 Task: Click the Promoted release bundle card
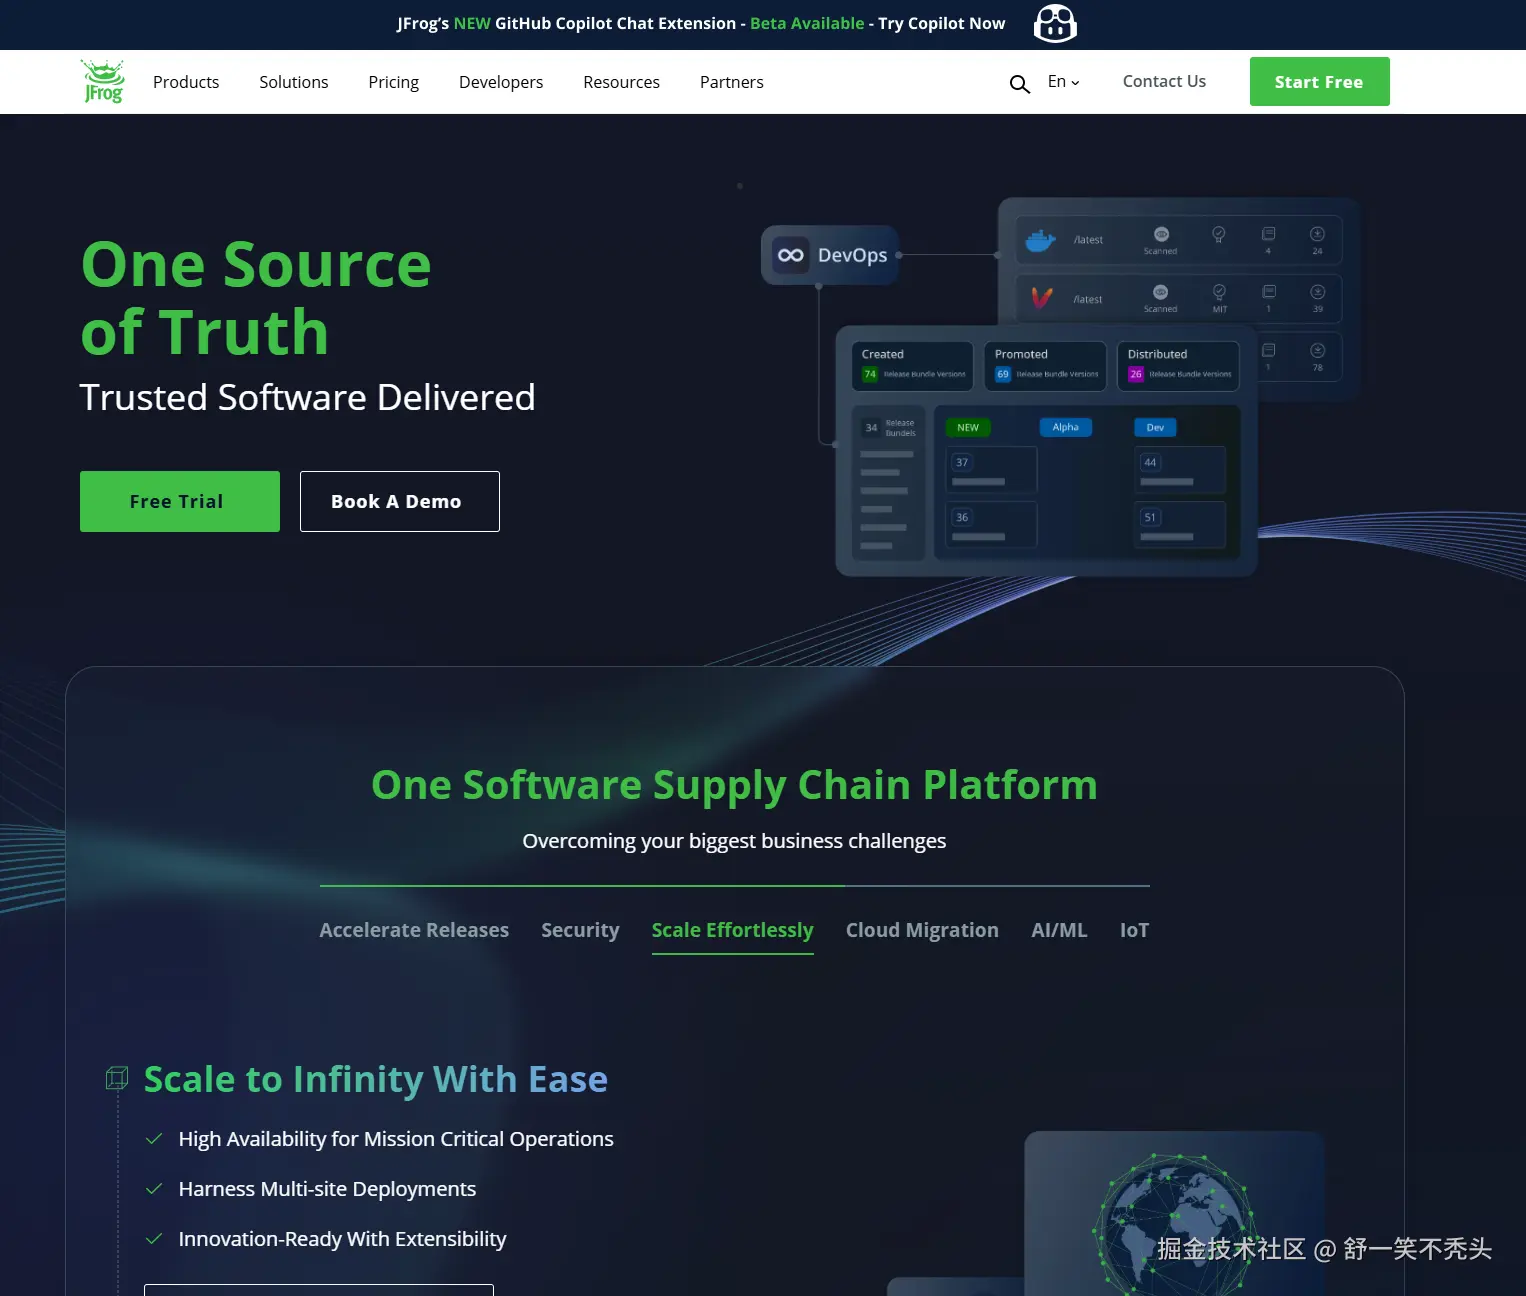1046,365
